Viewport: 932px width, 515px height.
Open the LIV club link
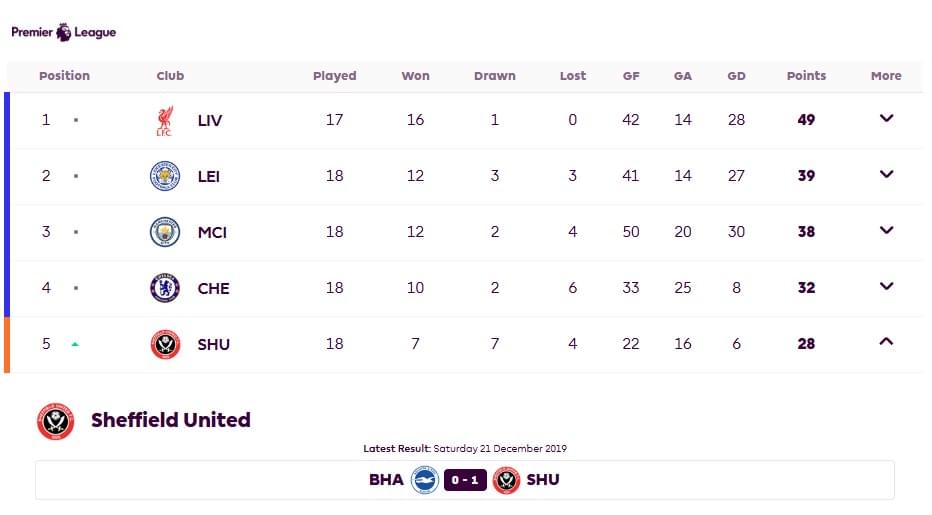coord(210,121)
